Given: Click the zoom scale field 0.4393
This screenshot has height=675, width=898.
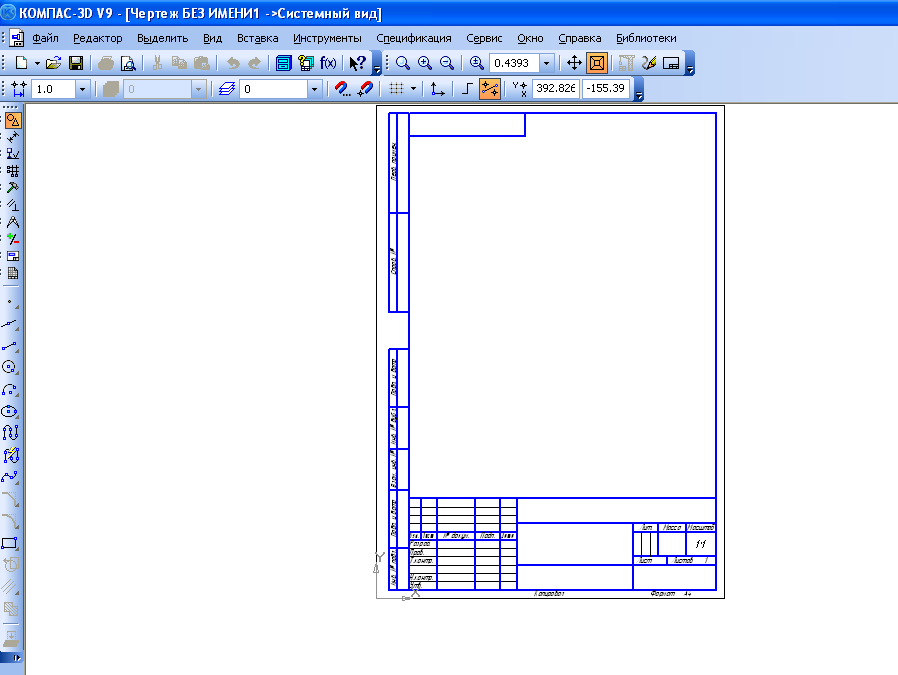Looking at the screenshot, I should pos(514,63).
